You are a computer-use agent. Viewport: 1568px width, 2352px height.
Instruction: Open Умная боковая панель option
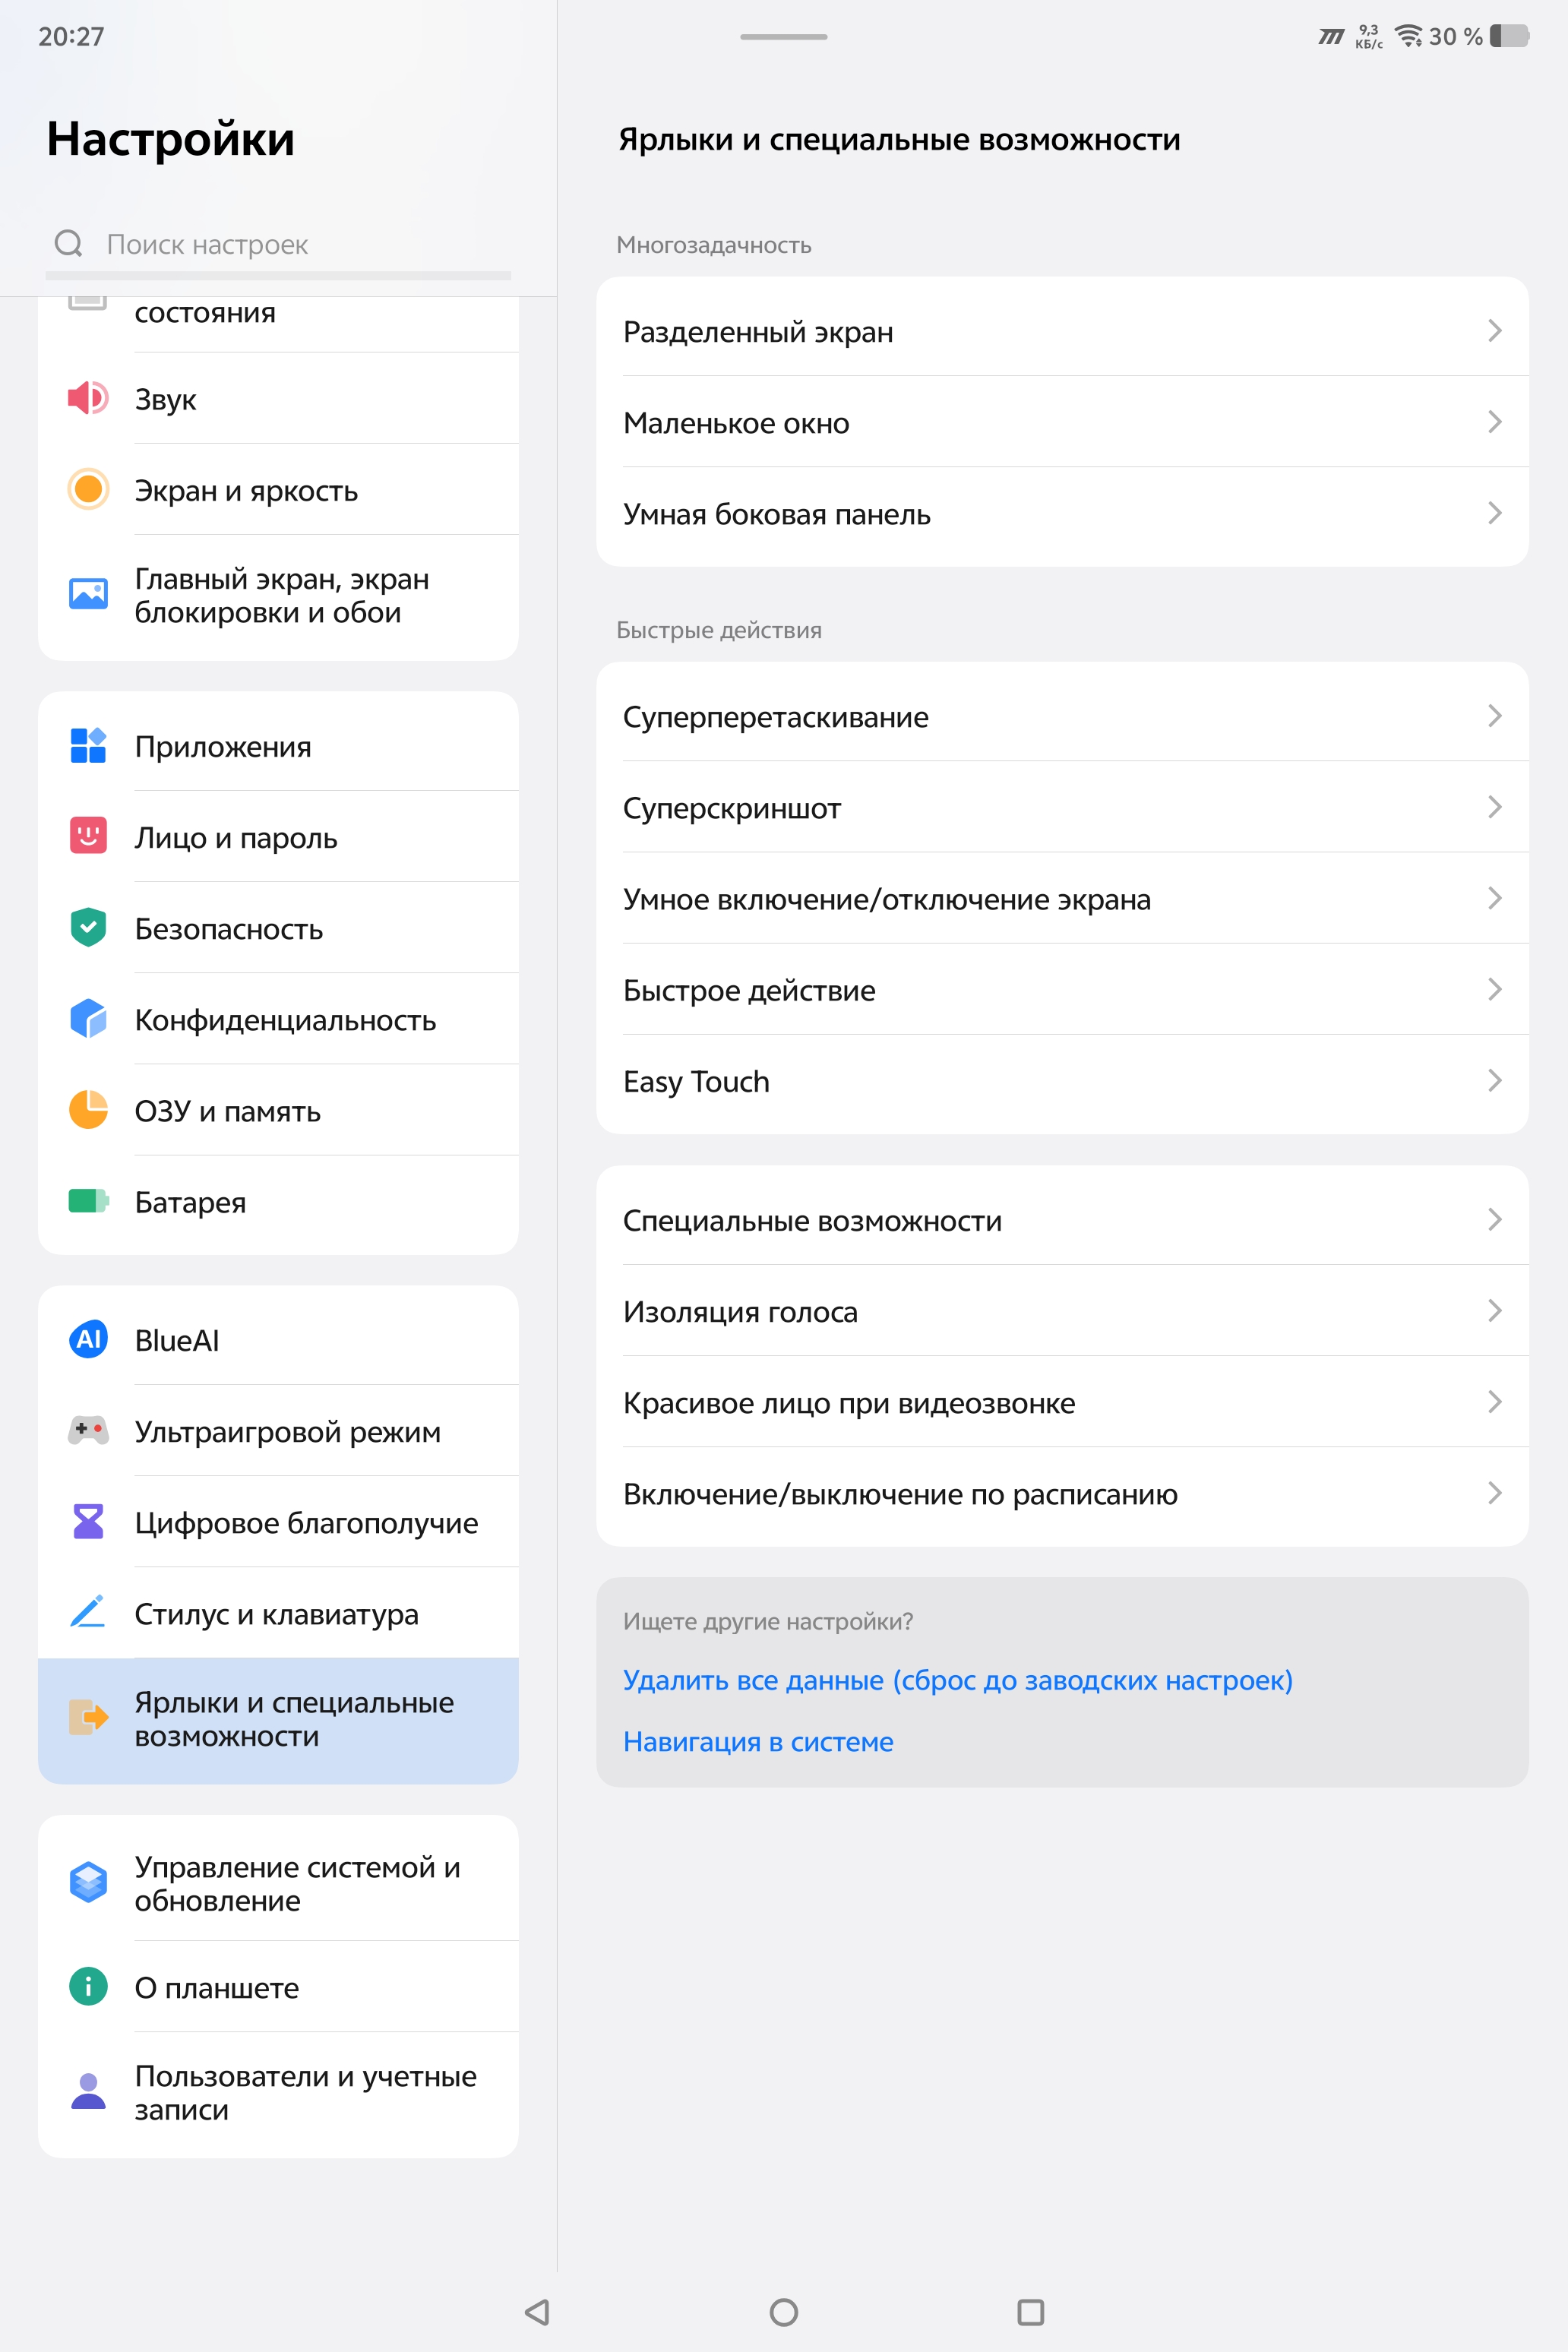coord(1062,514)
